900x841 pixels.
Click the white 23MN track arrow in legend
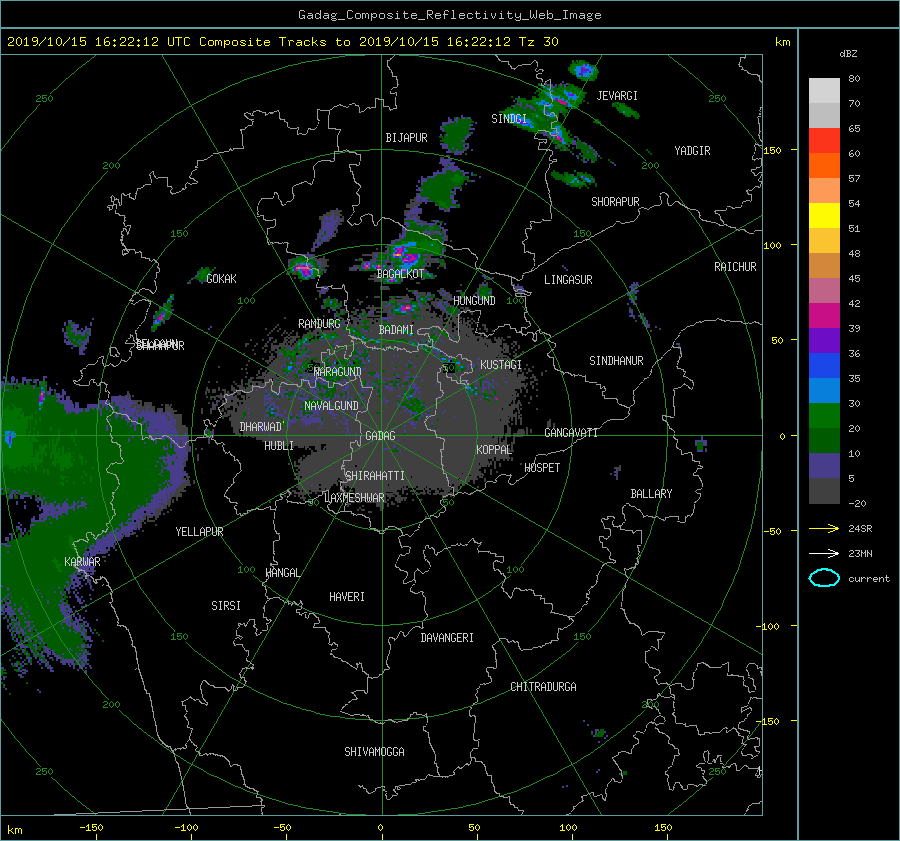pyautogui.click(x=824, y=553)
